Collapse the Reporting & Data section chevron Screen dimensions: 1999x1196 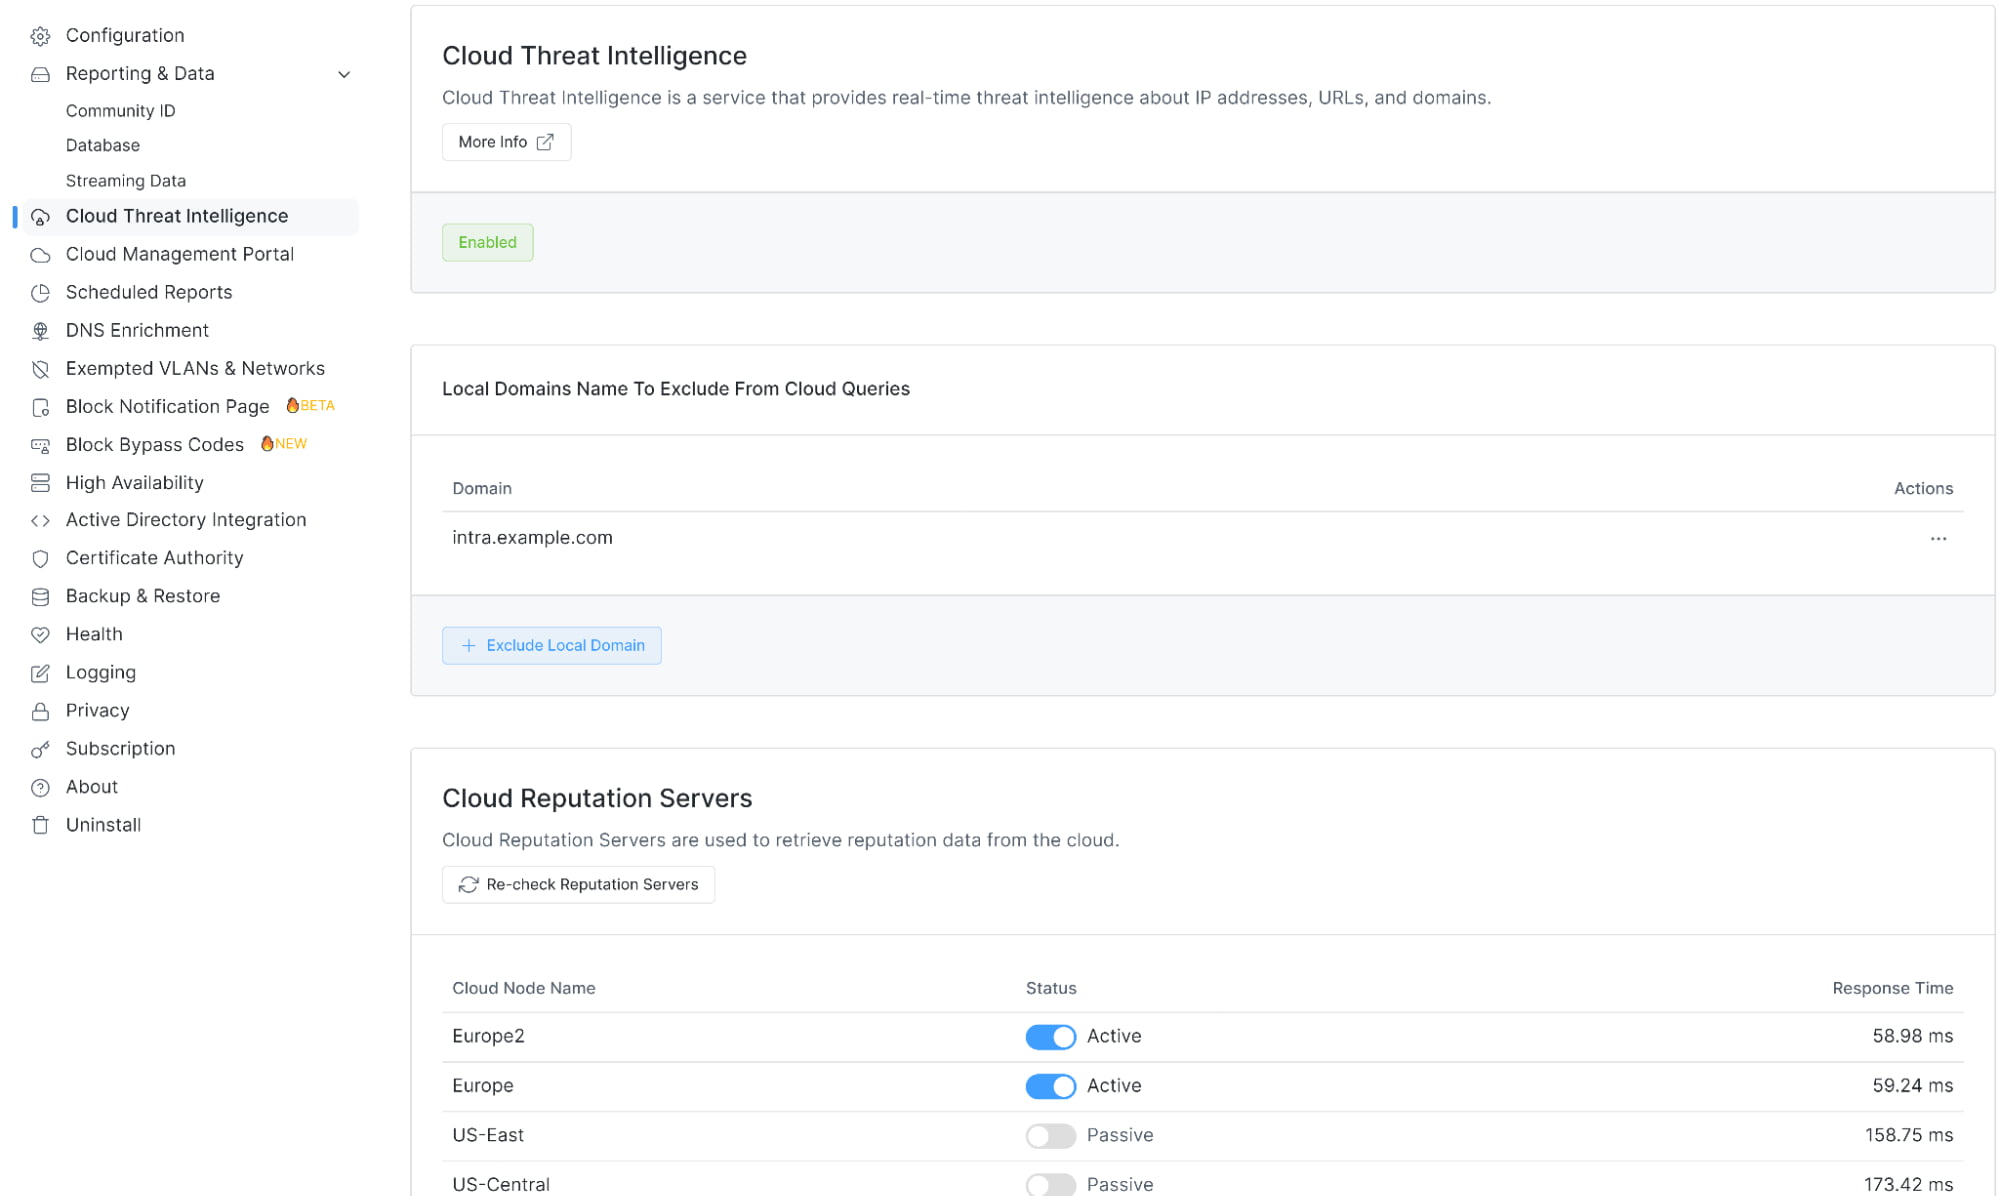point(344,74)
